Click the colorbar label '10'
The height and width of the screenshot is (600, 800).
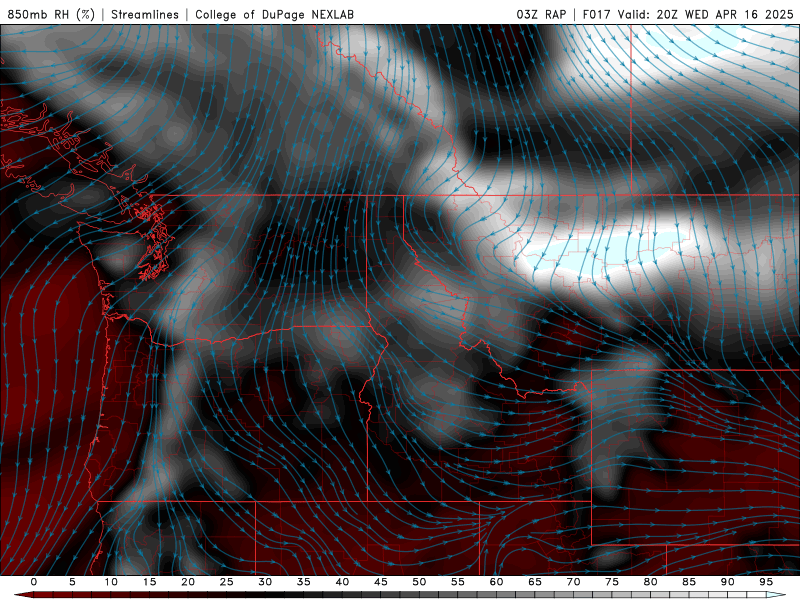click(x=111, y=582)
